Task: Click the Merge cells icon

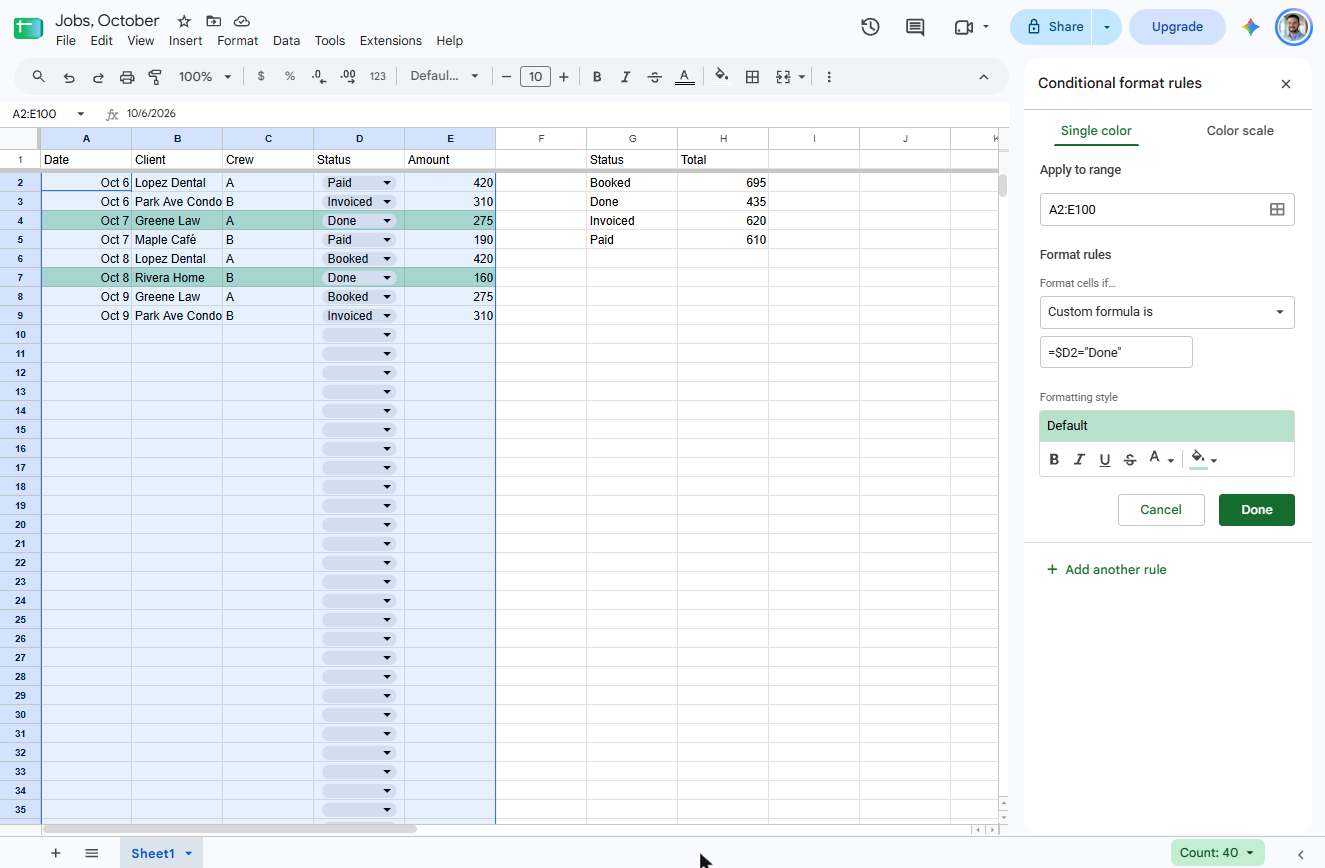Action: pos(783,77)
